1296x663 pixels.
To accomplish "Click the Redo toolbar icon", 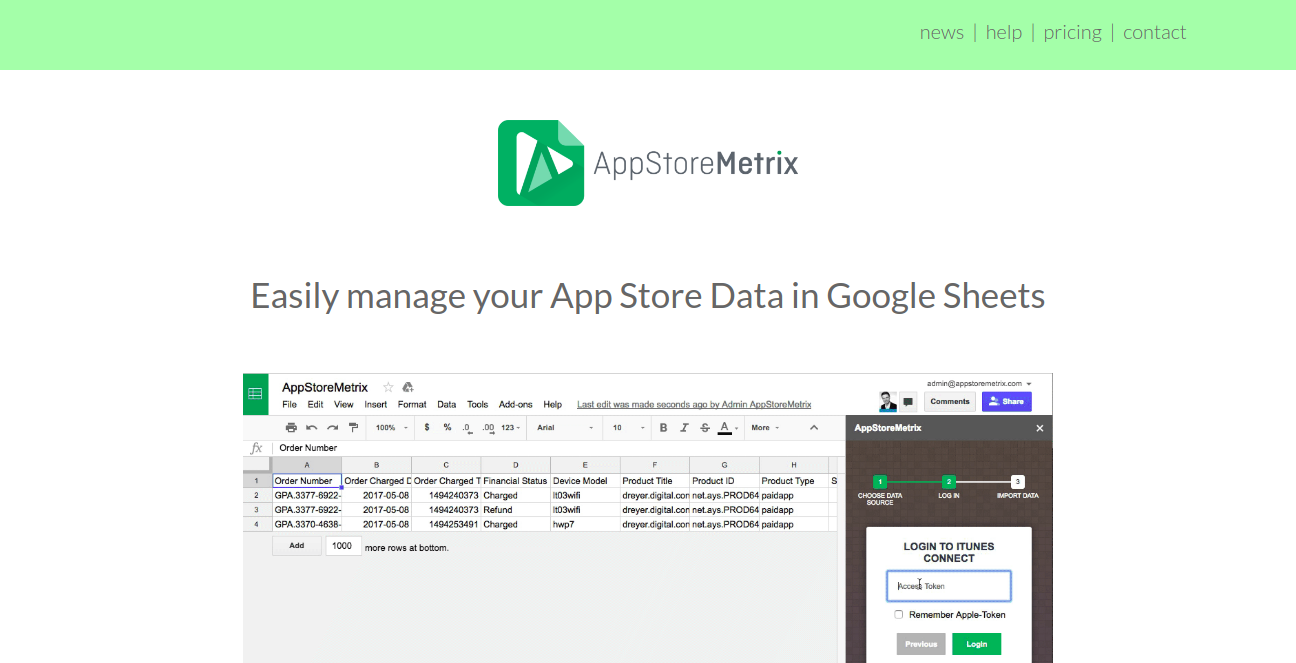I will [332, 428].
